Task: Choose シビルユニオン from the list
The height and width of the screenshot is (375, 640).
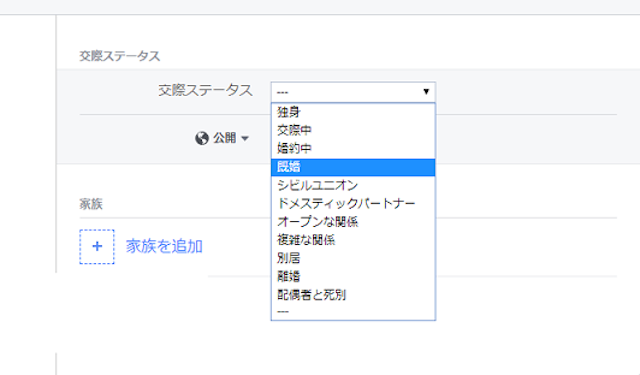Action: [353, 185]
